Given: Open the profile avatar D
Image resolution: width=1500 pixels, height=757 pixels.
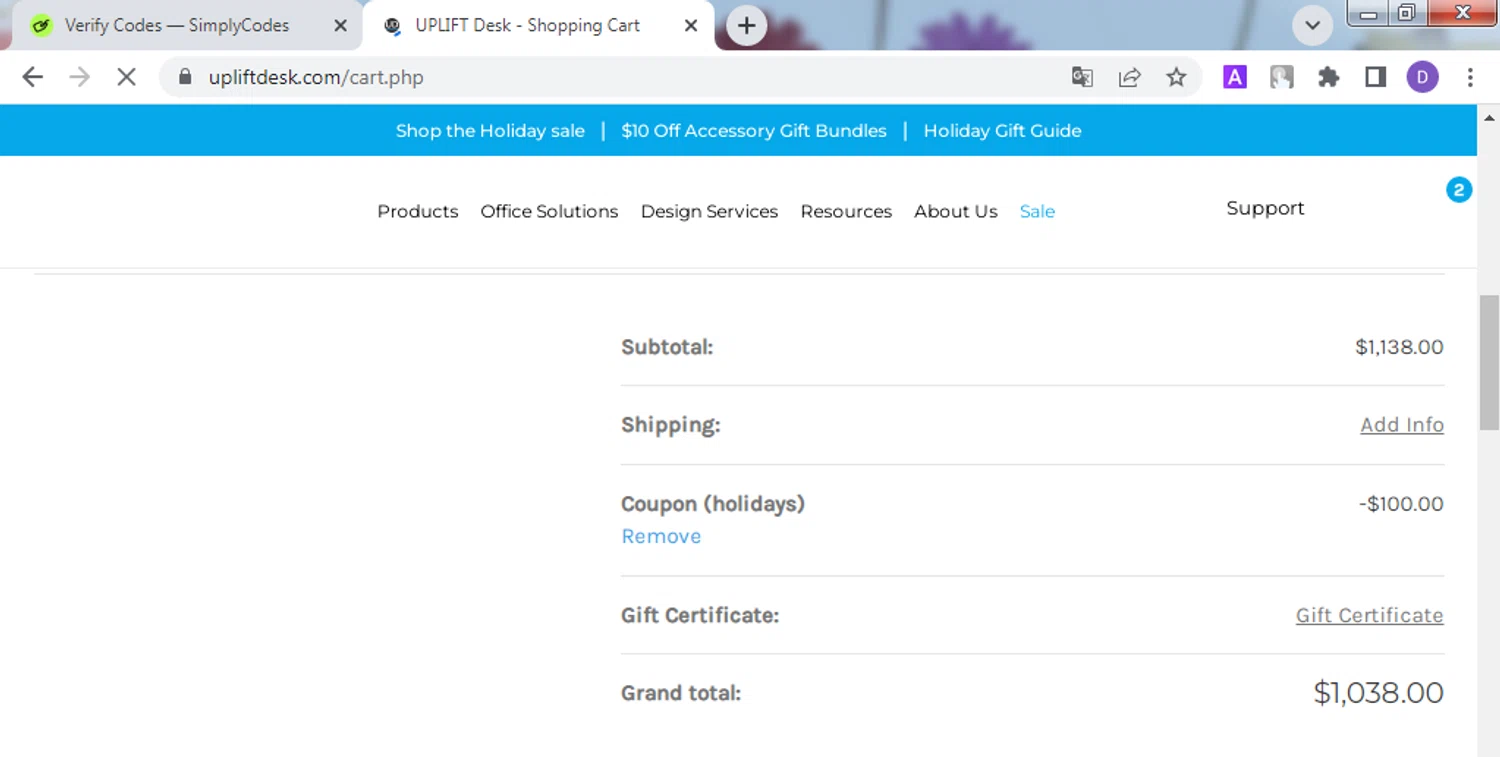Looking at the screenshot, I should click(x=1423, y=77).
